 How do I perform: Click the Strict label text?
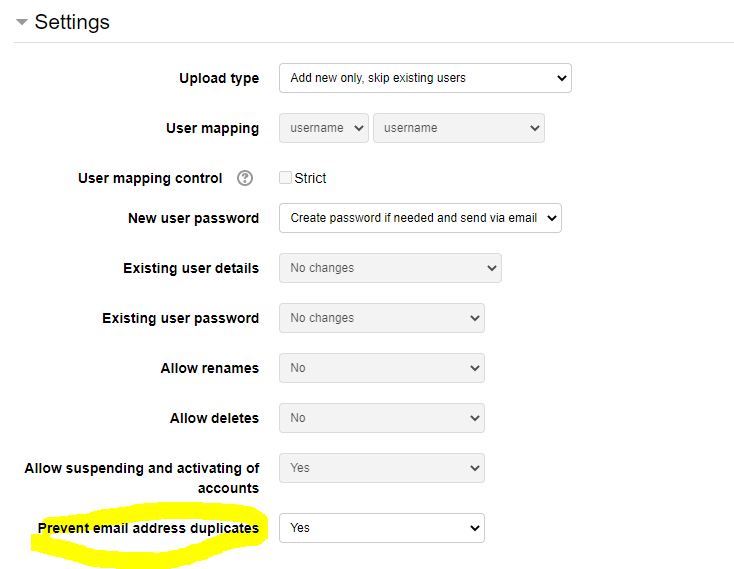coord(311,178)
